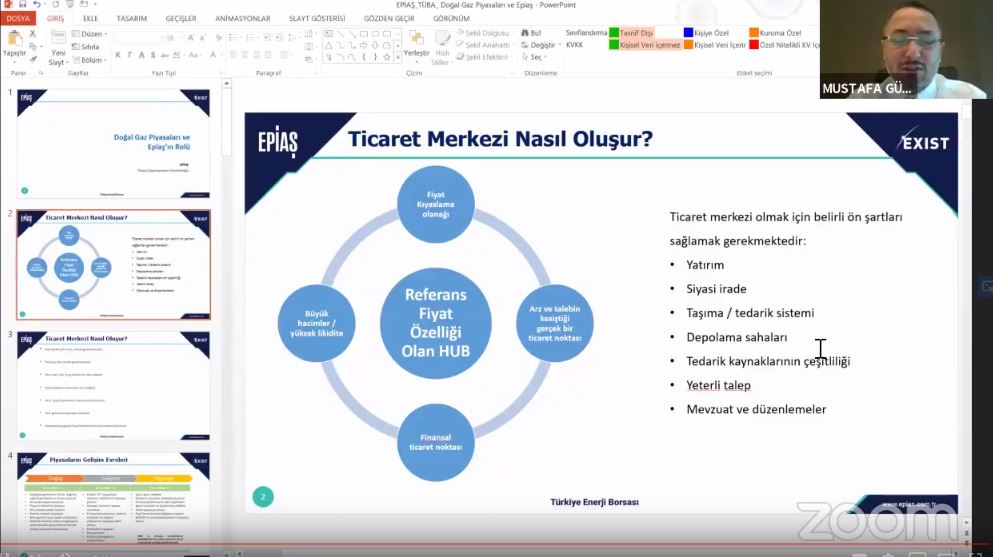
Task: Click Sıfırla to reset slide
Action: [85, 47]
